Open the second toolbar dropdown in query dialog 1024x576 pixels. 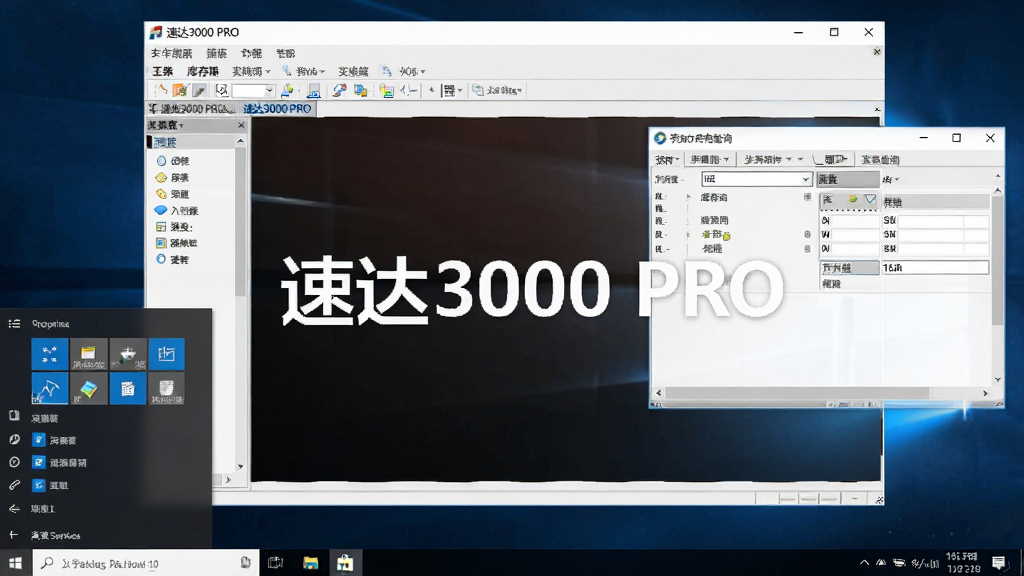click(x=710, y=159)
